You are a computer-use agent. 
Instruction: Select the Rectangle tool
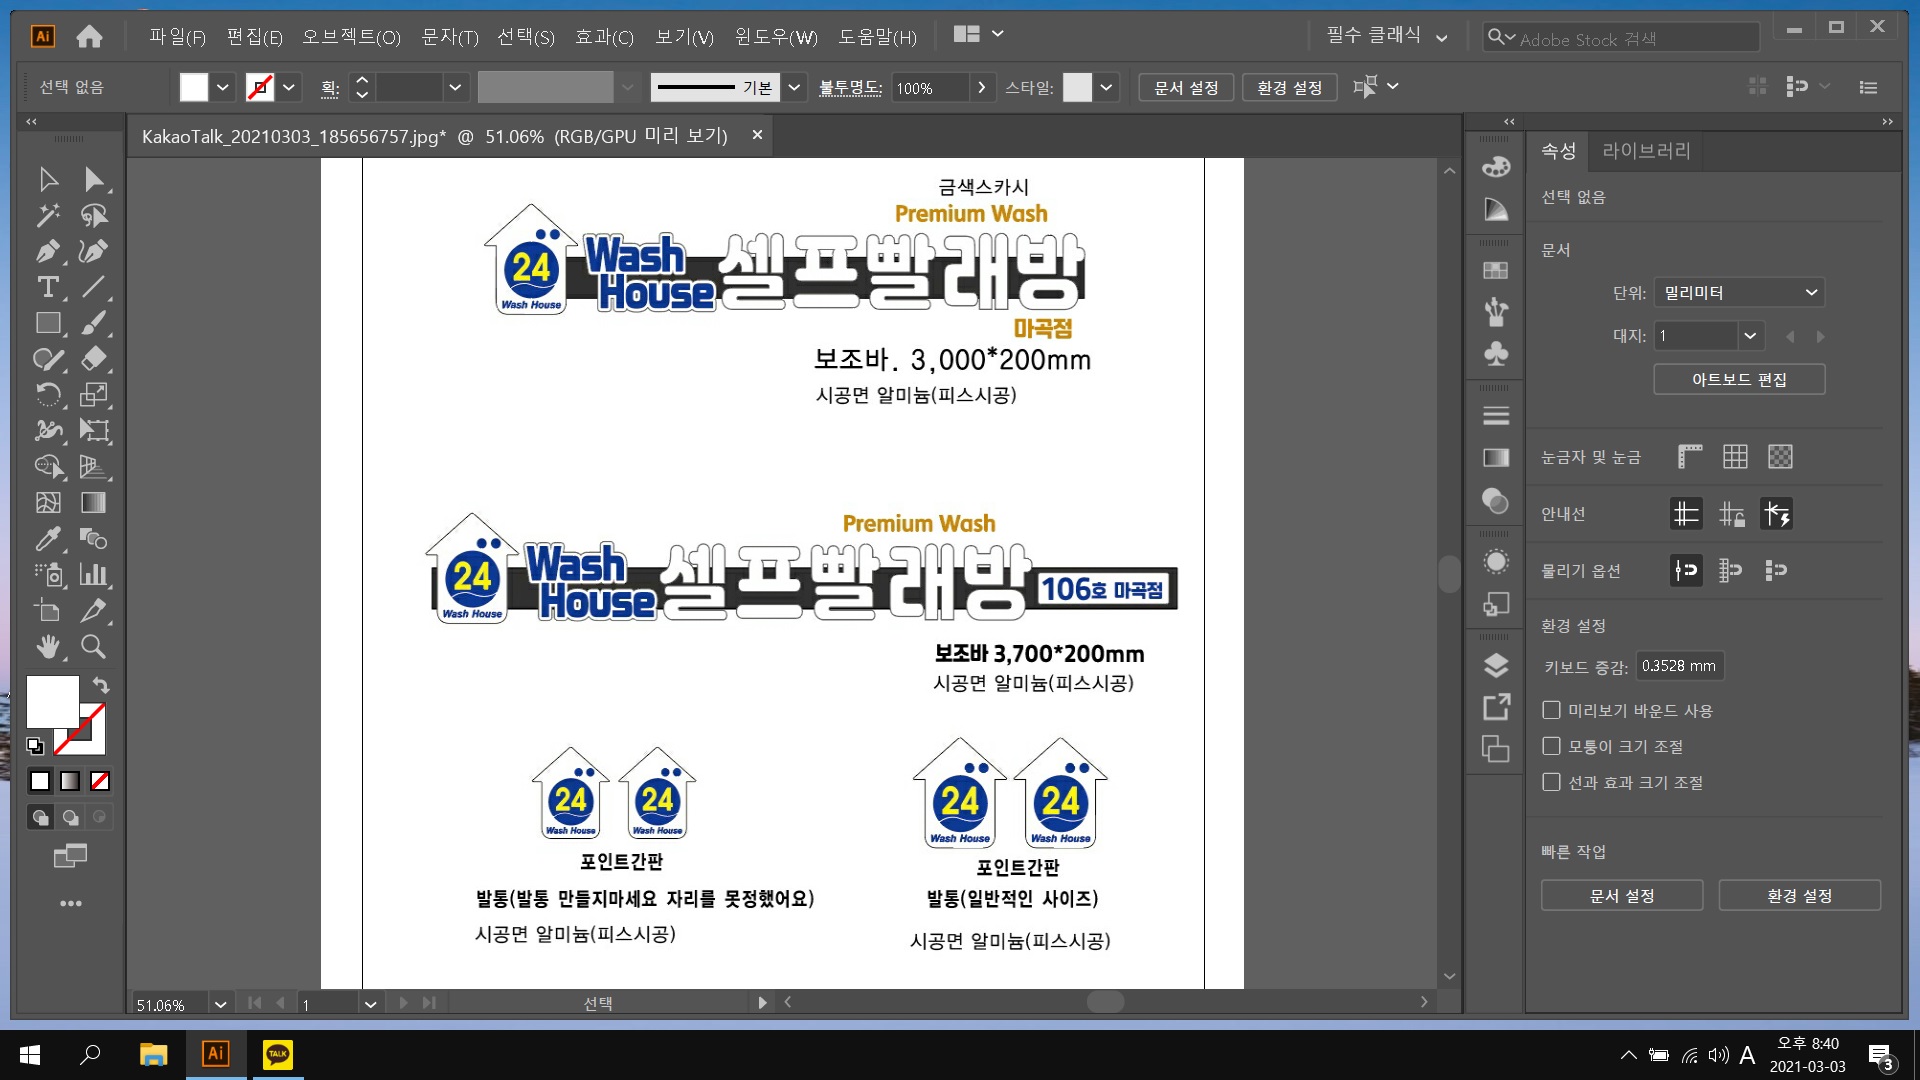point(47,323)
